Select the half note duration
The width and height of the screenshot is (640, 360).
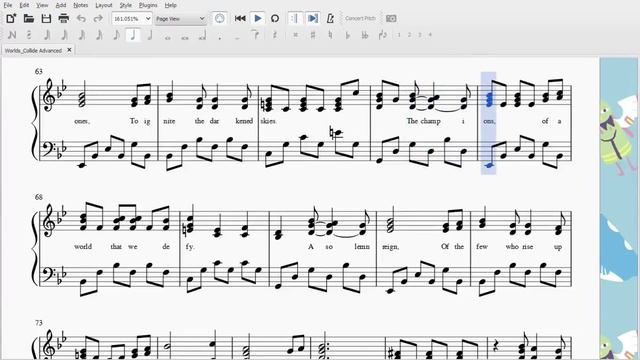(x=150, y=35)
